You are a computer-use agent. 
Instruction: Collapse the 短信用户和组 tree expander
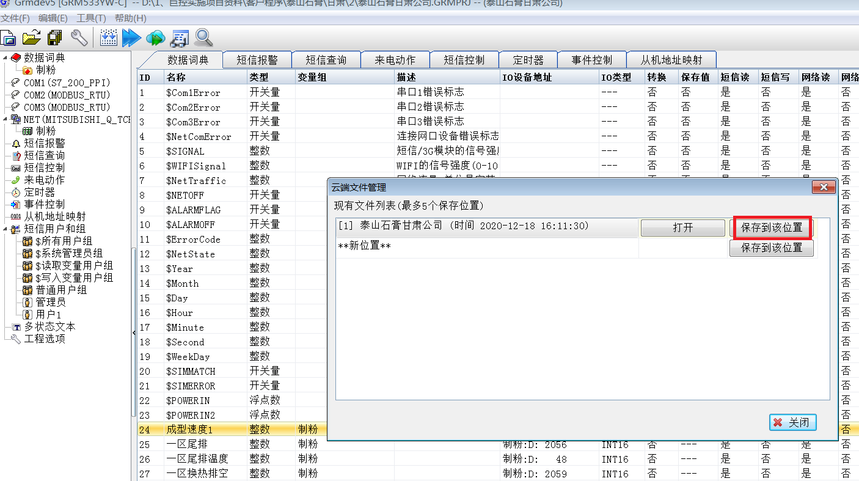tap(5, 228)
